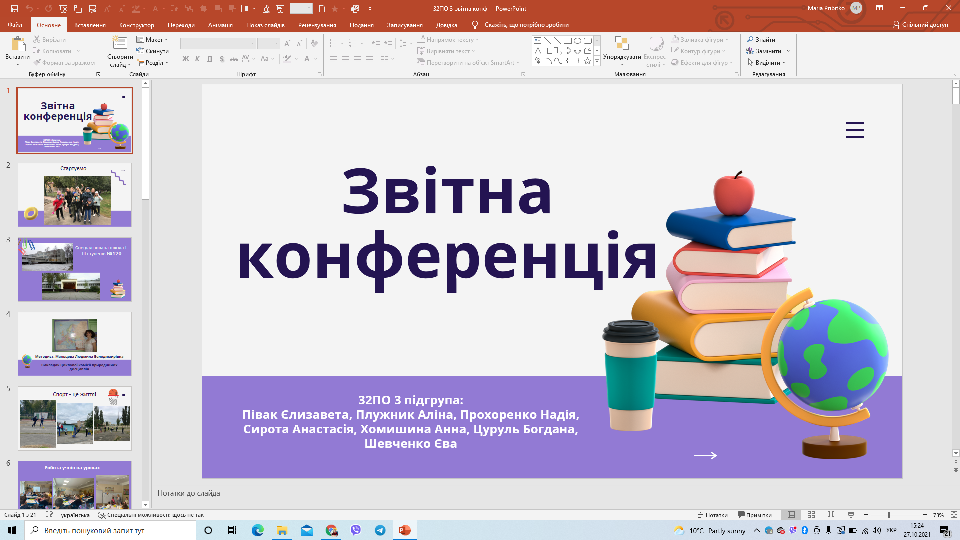Open the Упорядкувати (Arrange) tool
The image size is (960, 540).
coord(621,48)
